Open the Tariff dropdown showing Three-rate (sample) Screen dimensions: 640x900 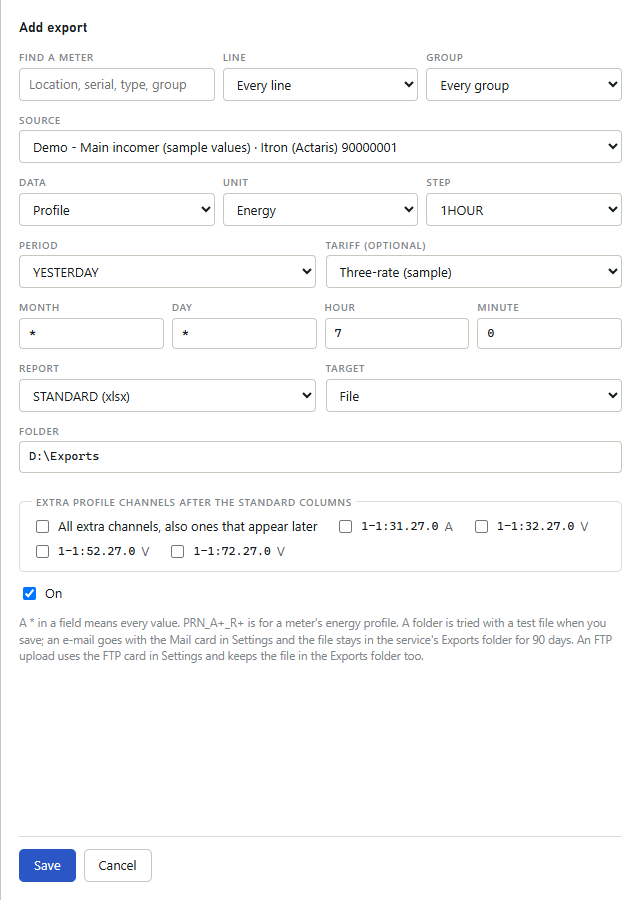(474, 271)
